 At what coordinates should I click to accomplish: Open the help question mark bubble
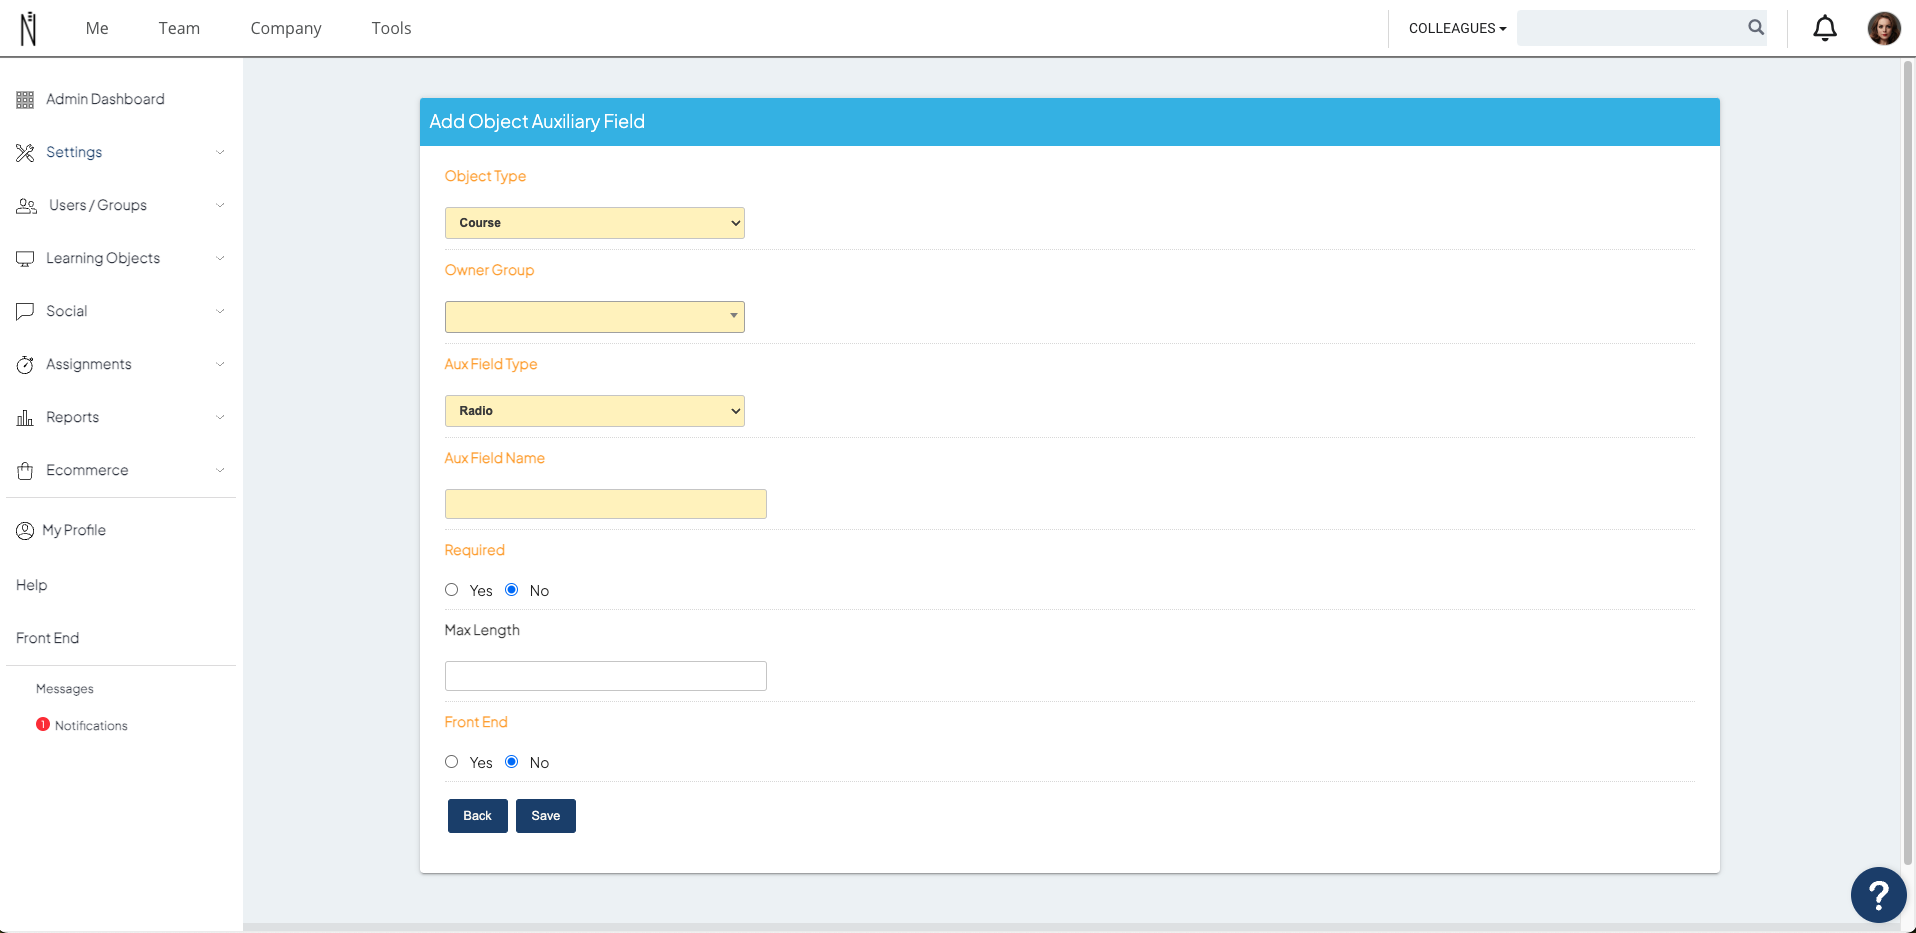pos(1878,895)
